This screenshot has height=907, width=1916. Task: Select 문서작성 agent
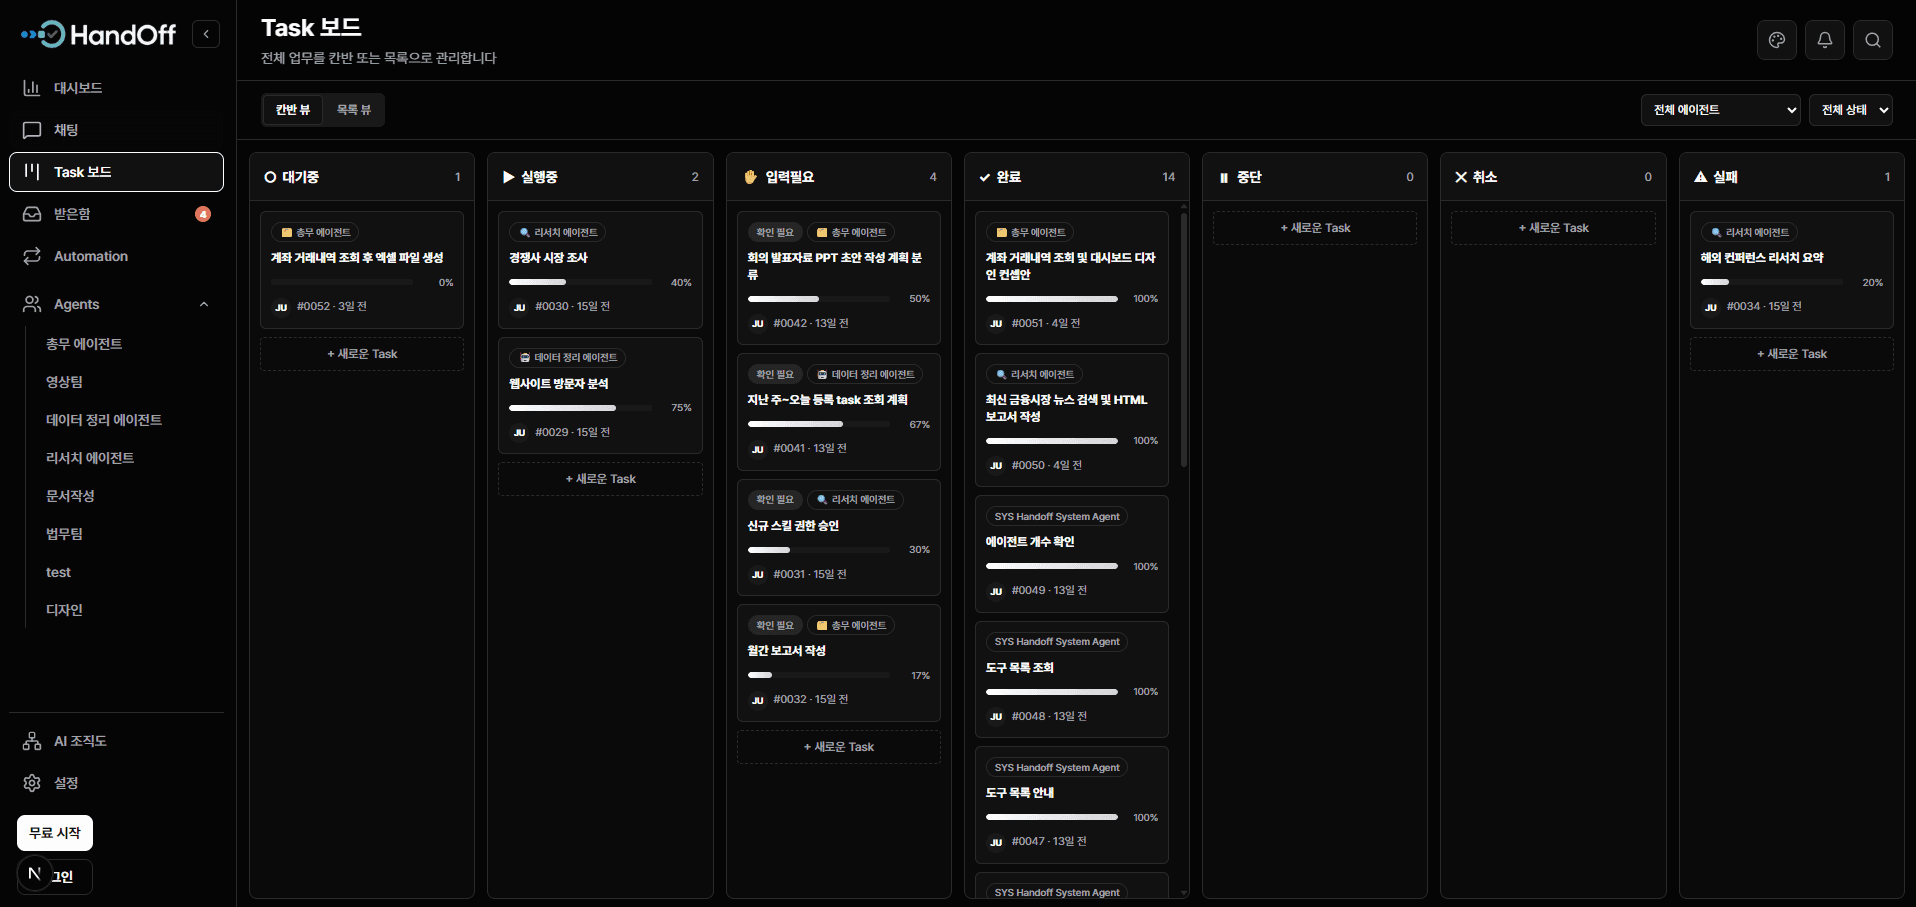click(70, 496)
